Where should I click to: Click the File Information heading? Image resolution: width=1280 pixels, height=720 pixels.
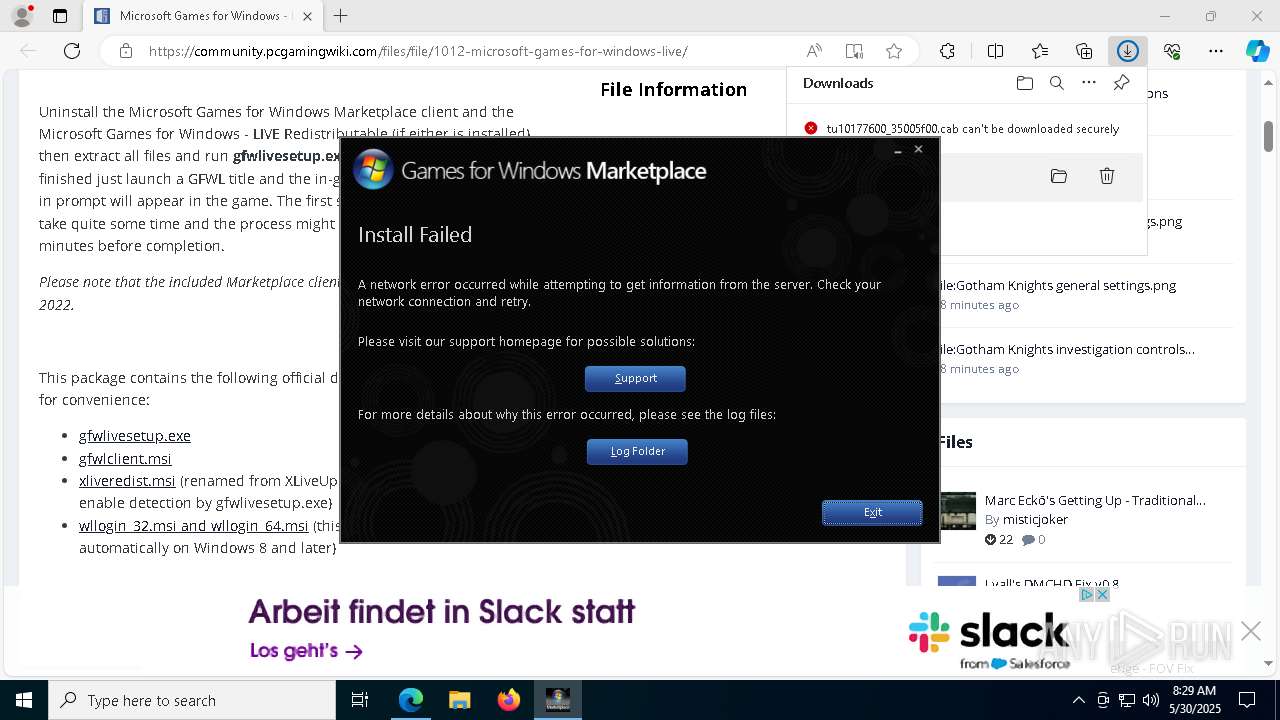673,89
